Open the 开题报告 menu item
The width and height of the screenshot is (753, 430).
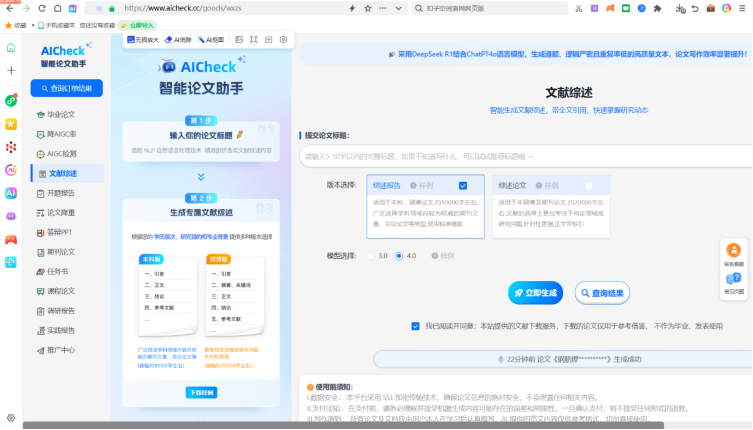[56, 193]
